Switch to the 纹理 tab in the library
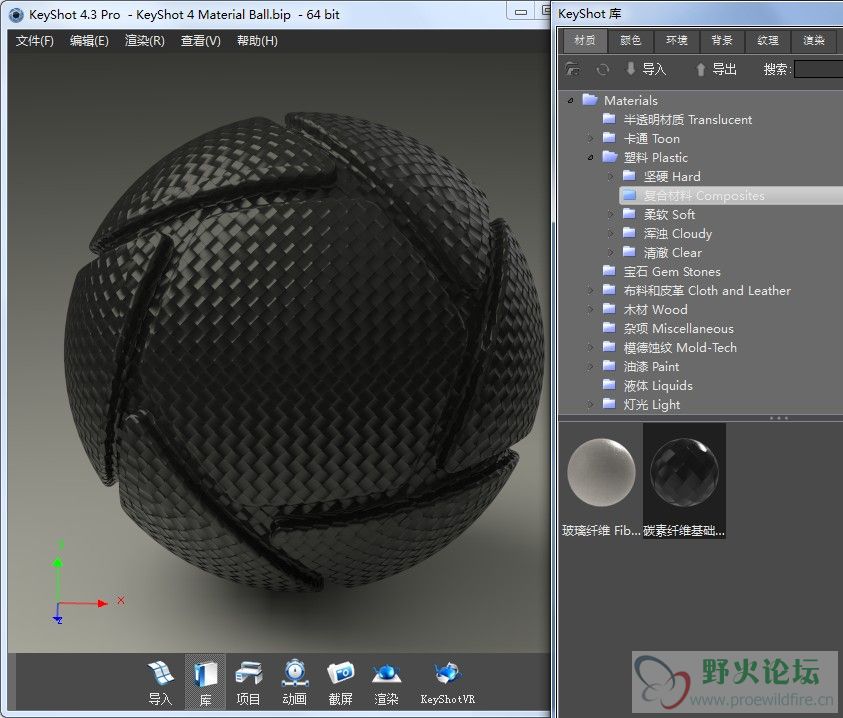This screenshot has width=843, height=718. point(768,40)
